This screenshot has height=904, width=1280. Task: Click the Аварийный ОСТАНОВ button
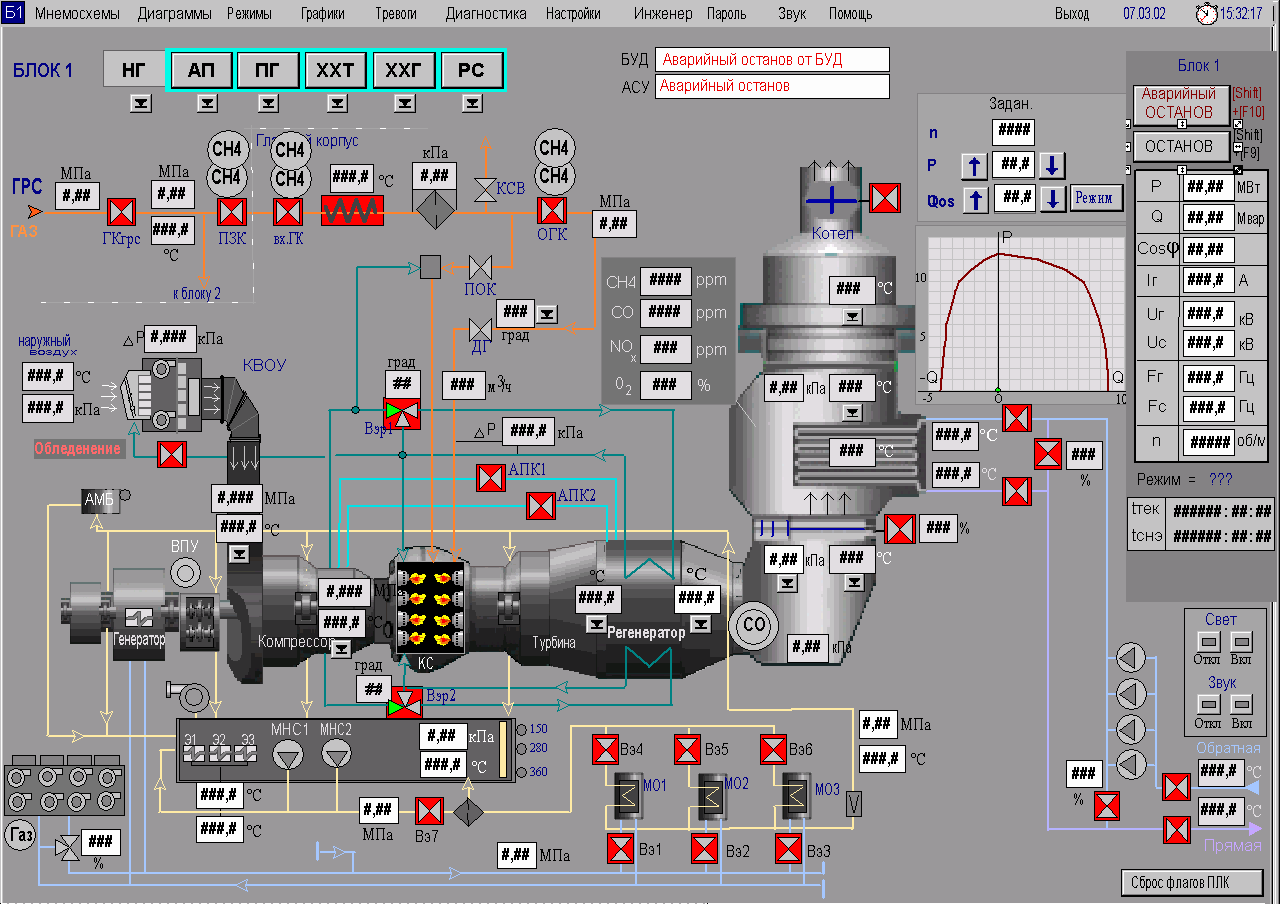coord(1180,103)
